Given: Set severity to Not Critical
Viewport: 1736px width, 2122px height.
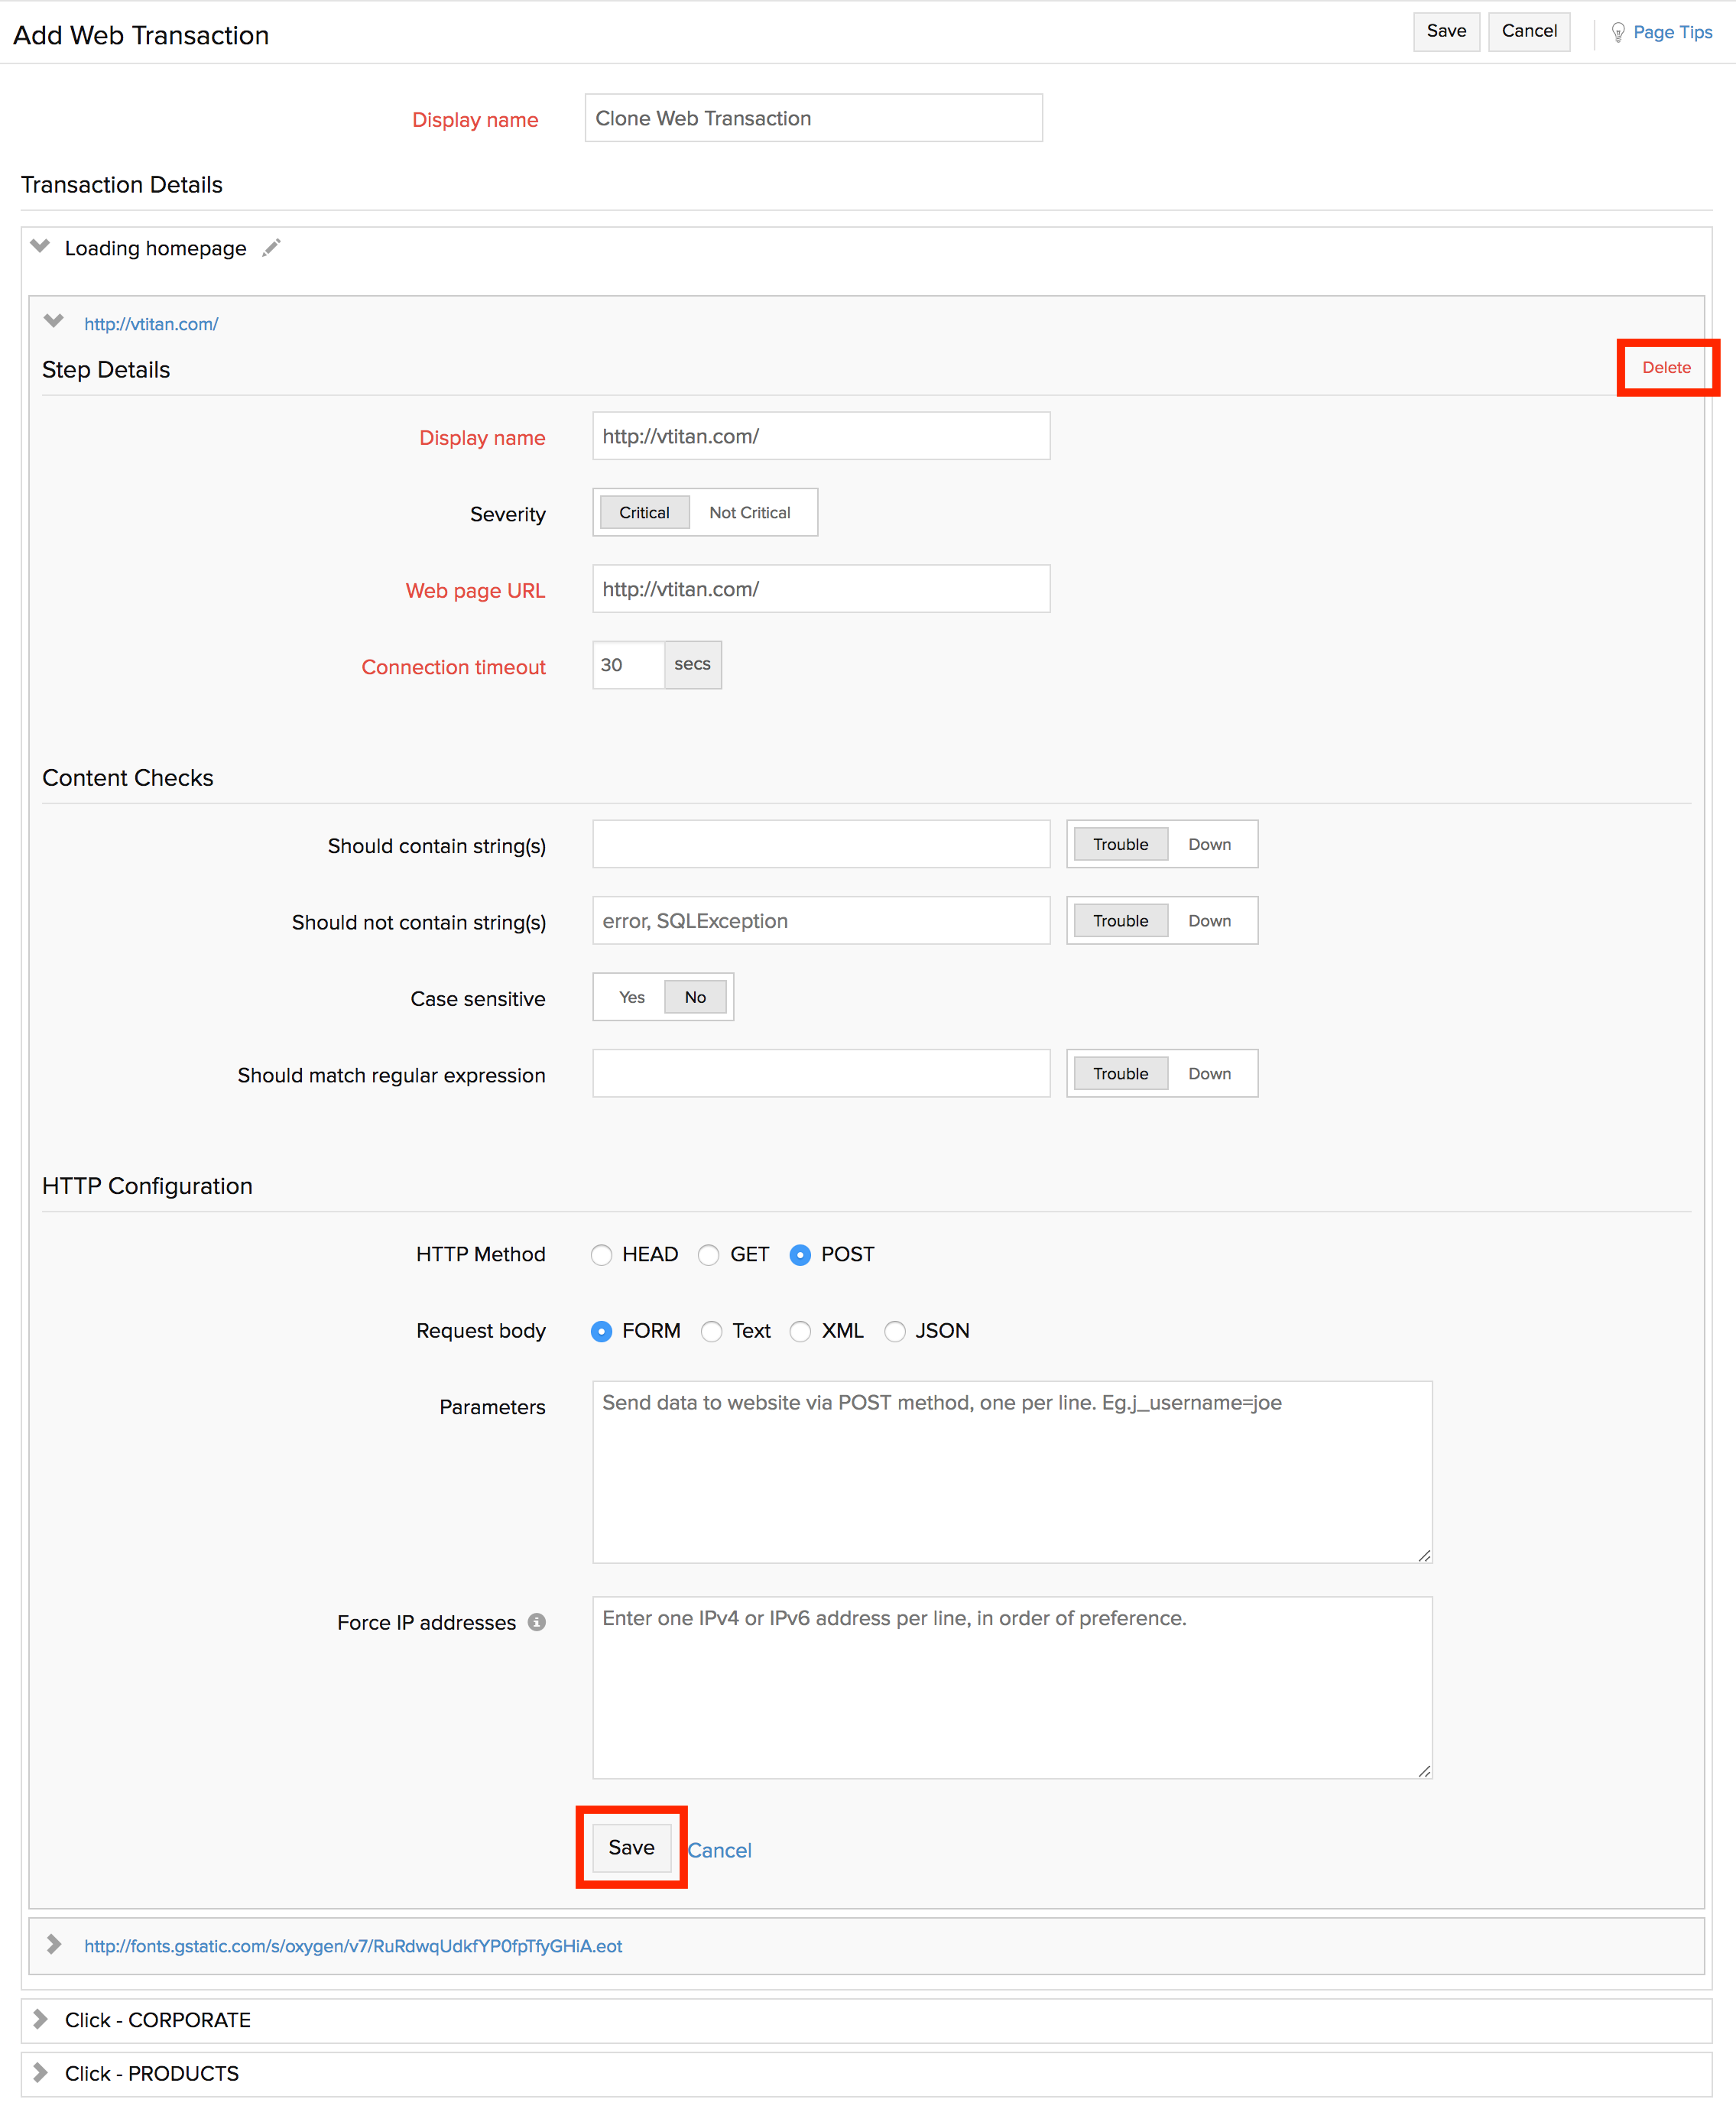Looking at the screenshot, I should click(x=749, y=512).
